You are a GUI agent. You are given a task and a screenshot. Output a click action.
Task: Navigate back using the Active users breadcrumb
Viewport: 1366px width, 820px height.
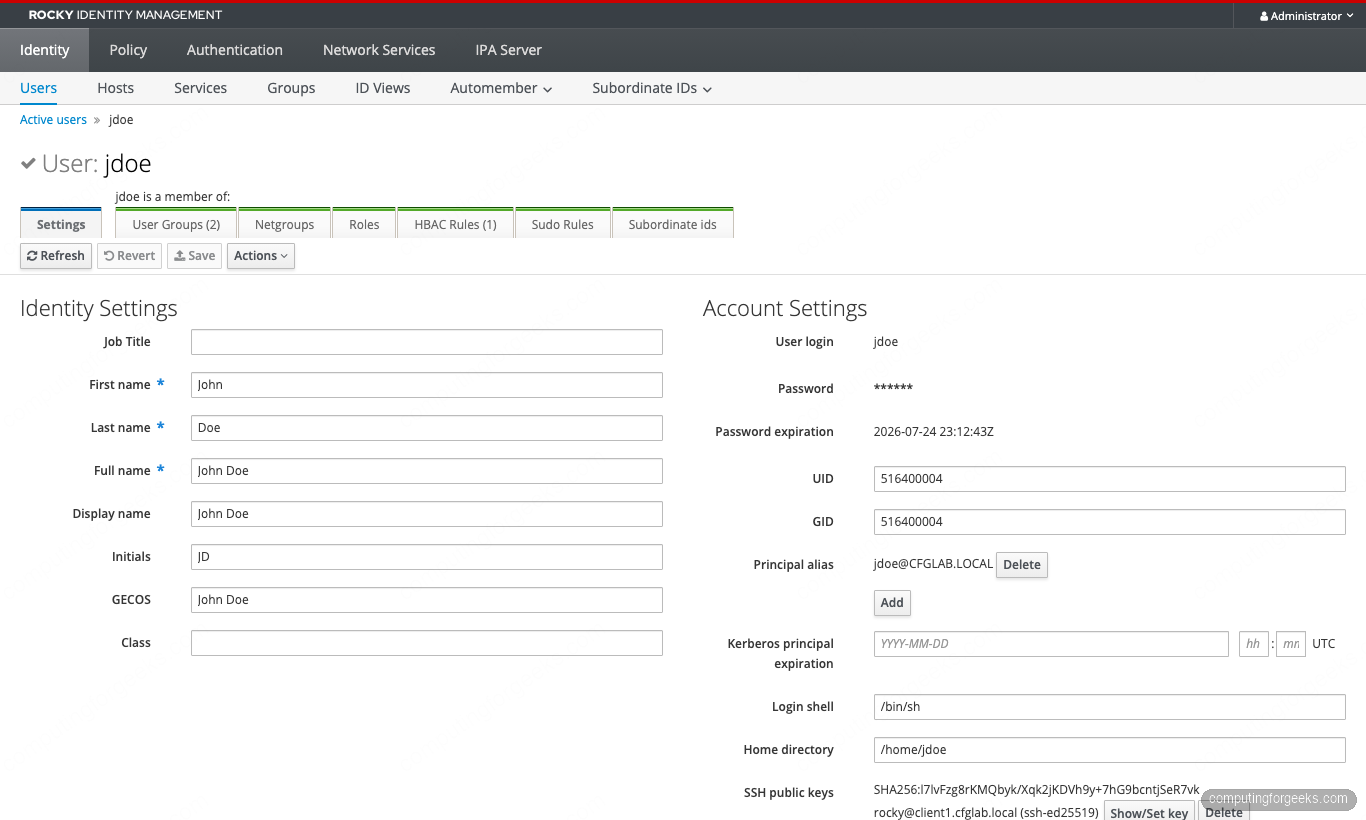[52, 119]
